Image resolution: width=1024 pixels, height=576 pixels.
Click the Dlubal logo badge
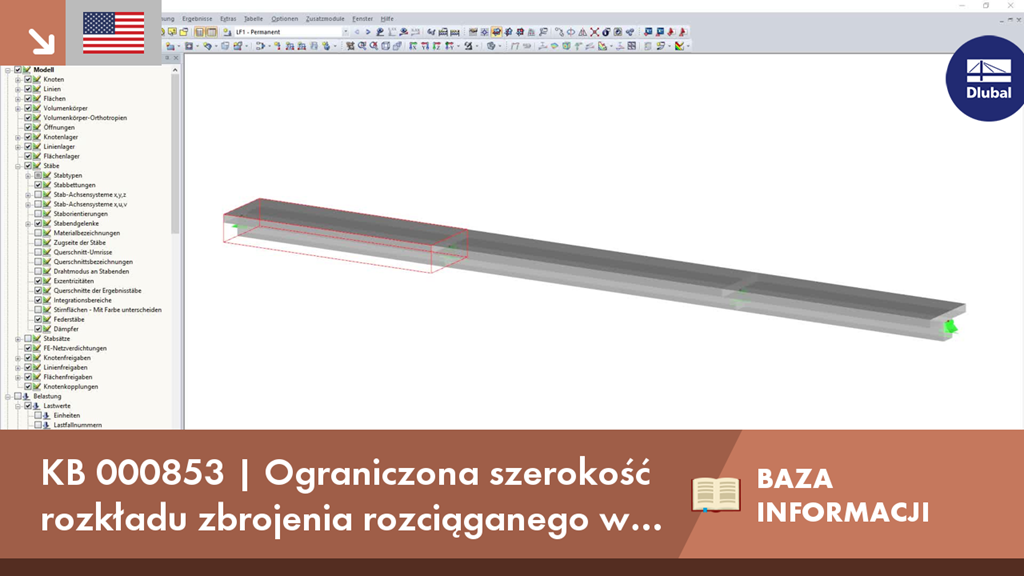[986, 78]
